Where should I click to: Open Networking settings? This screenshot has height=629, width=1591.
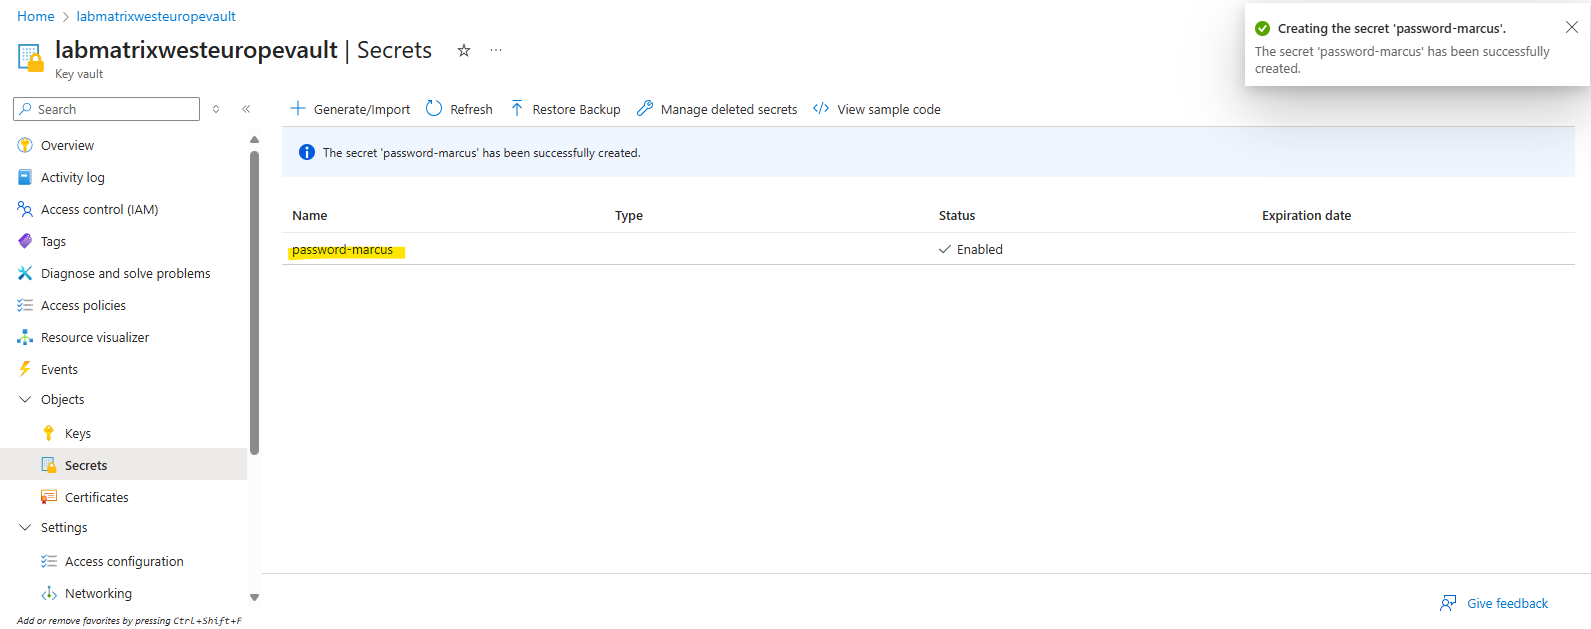[x=98, y=593]
